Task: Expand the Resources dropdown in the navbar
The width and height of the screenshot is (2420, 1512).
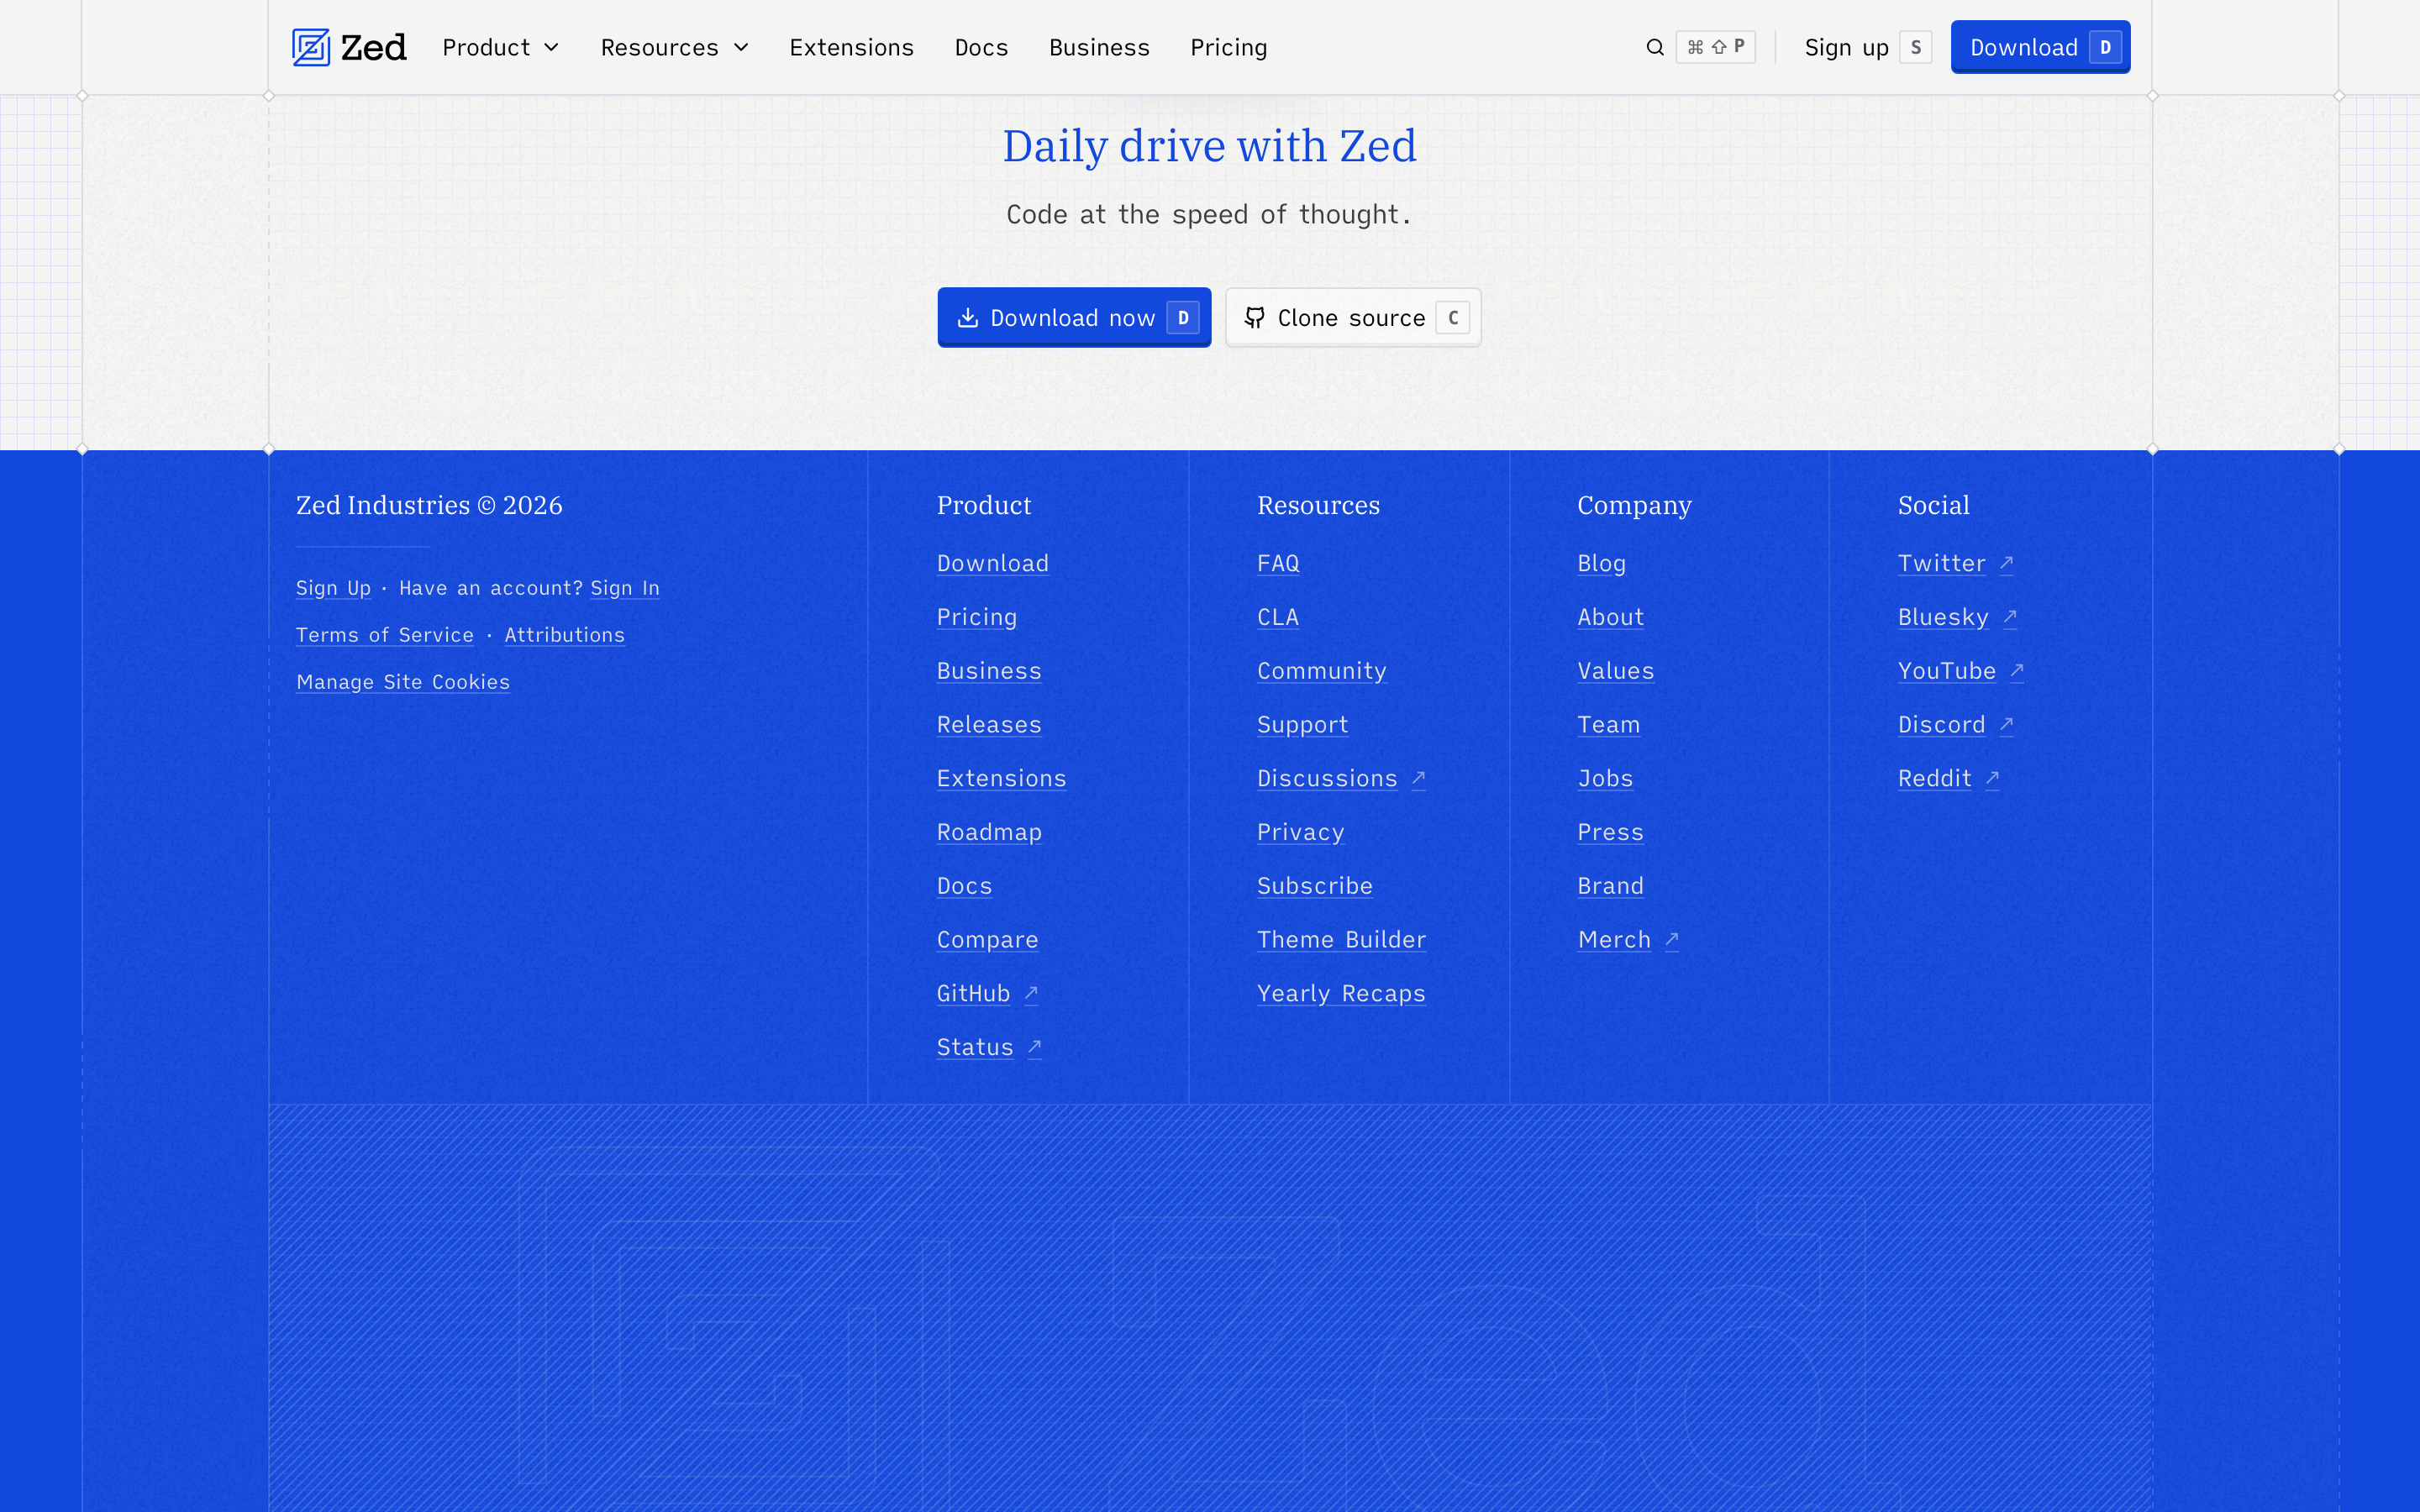Action: (675, 47)
